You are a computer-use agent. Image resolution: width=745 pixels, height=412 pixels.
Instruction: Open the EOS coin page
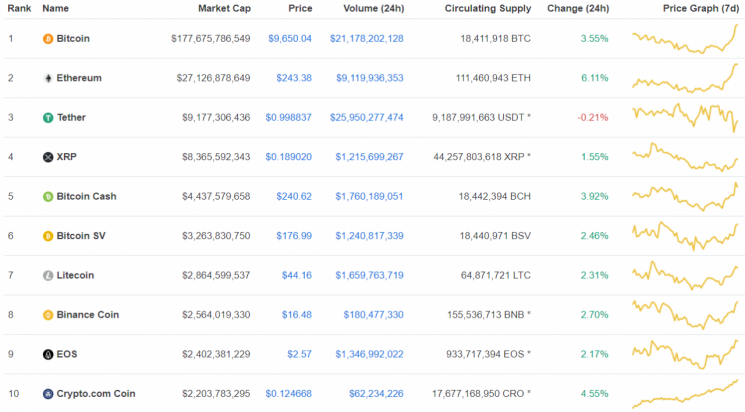pos(67,354)
